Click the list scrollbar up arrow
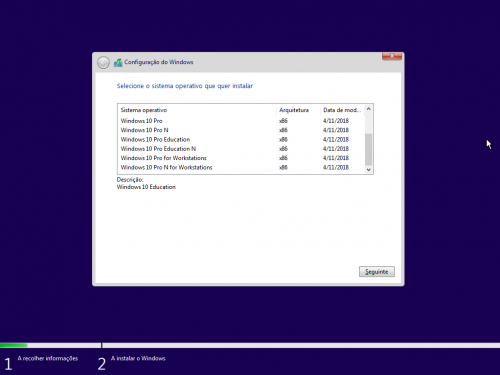500x375 pixels. 368,109
